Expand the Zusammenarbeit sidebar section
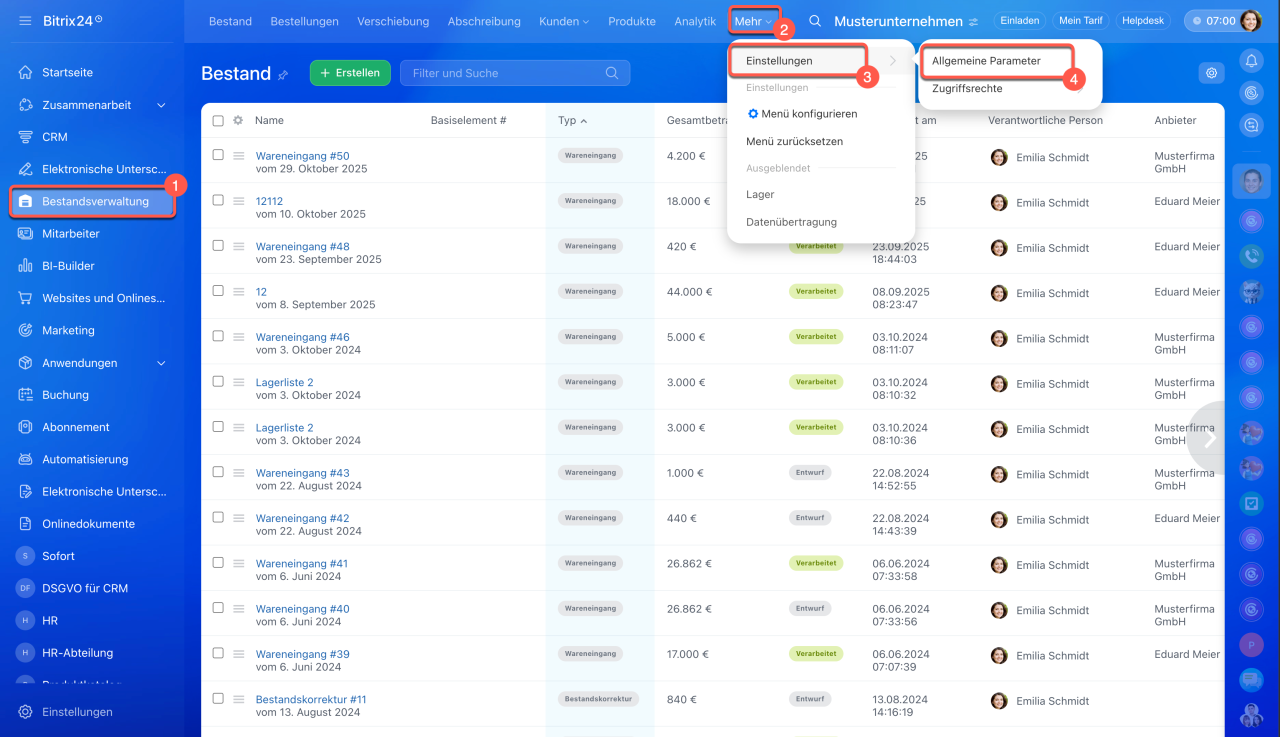The image size is (1280, 737). (x=161, y=105)
